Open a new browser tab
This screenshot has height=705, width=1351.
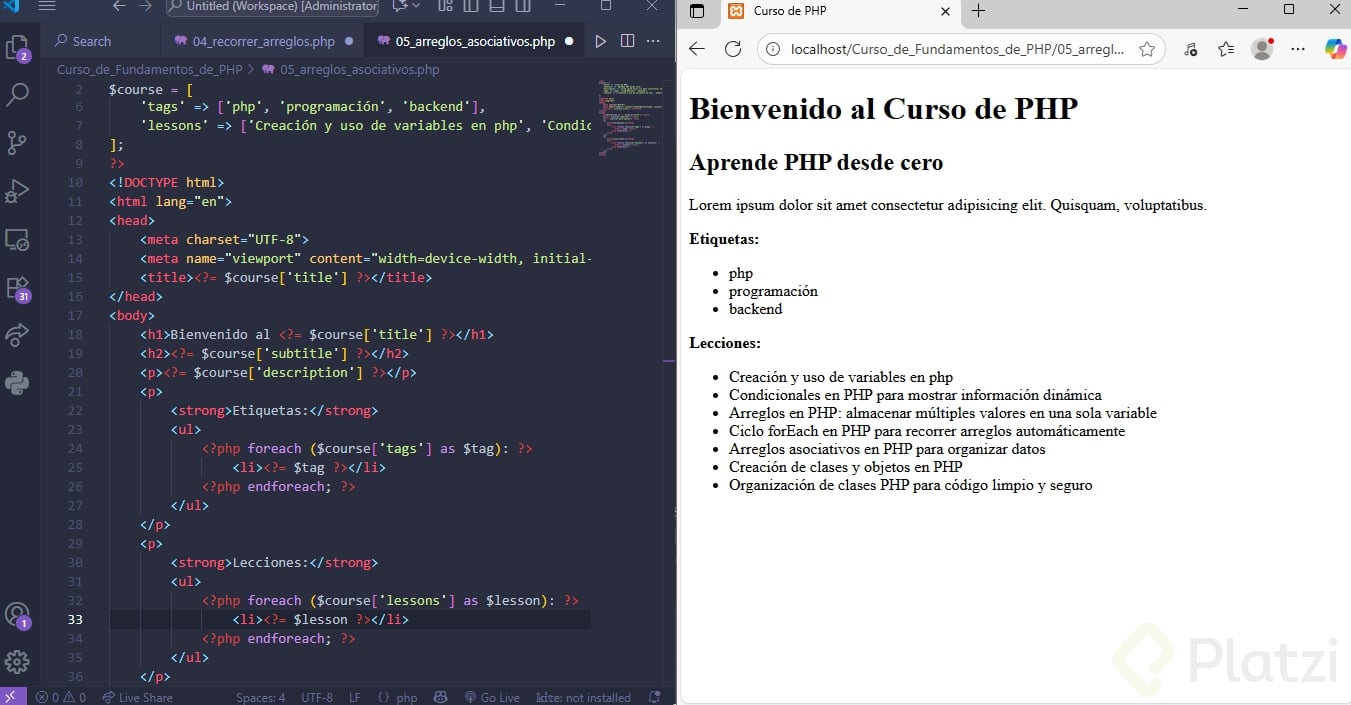pyautogui.click(x=978, y=11)
